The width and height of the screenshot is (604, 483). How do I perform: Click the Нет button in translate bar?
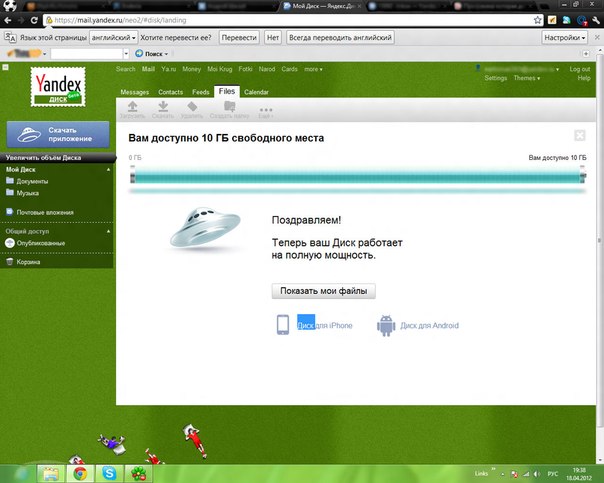(273, 38)
